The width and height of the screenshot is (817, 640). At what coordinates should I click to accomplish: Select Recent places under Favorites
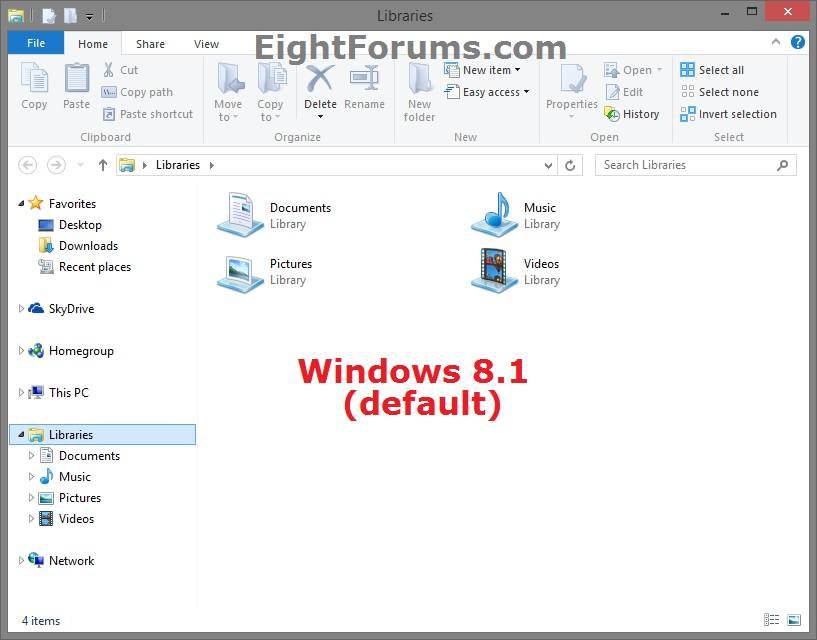tap(84, 267)
